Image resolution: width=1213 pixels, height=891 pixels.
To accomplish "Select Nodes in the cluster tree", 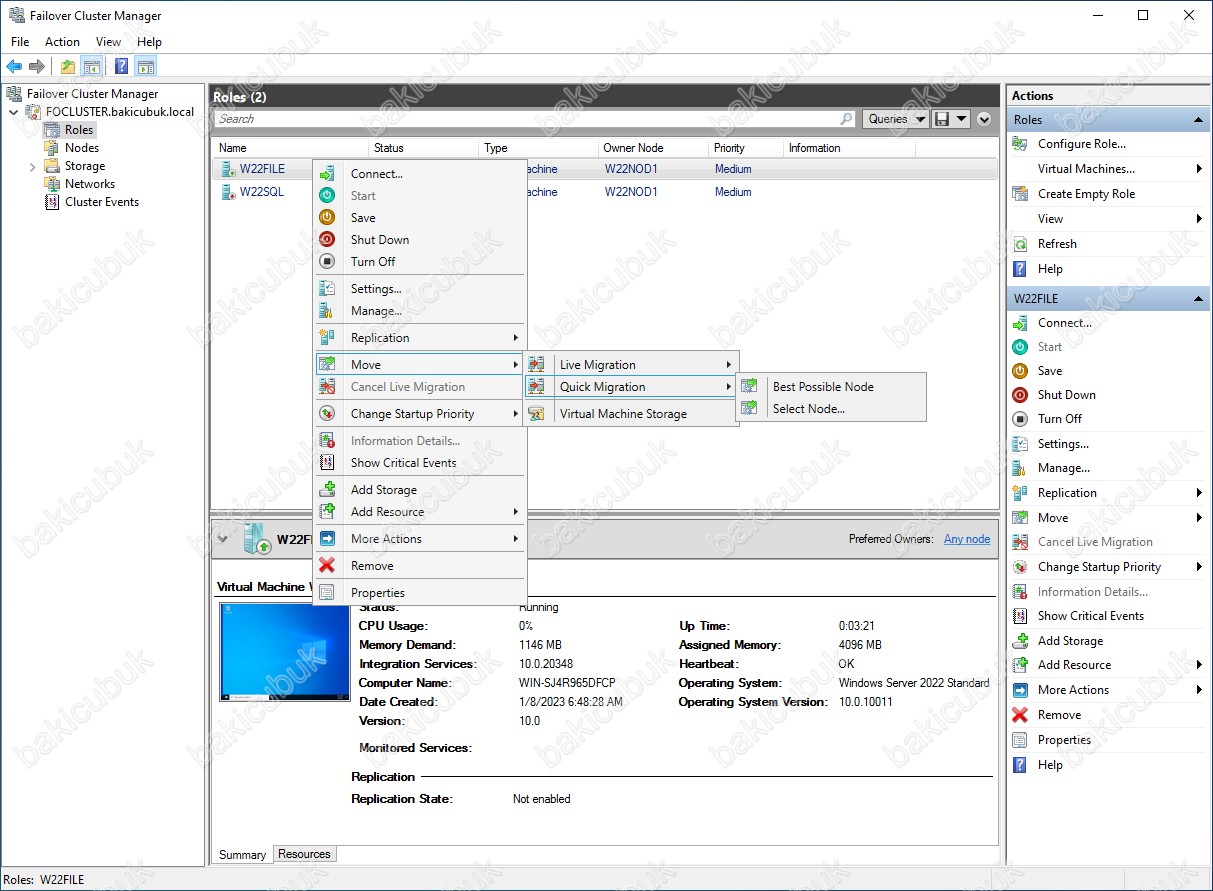I will (x=82, y=148).
